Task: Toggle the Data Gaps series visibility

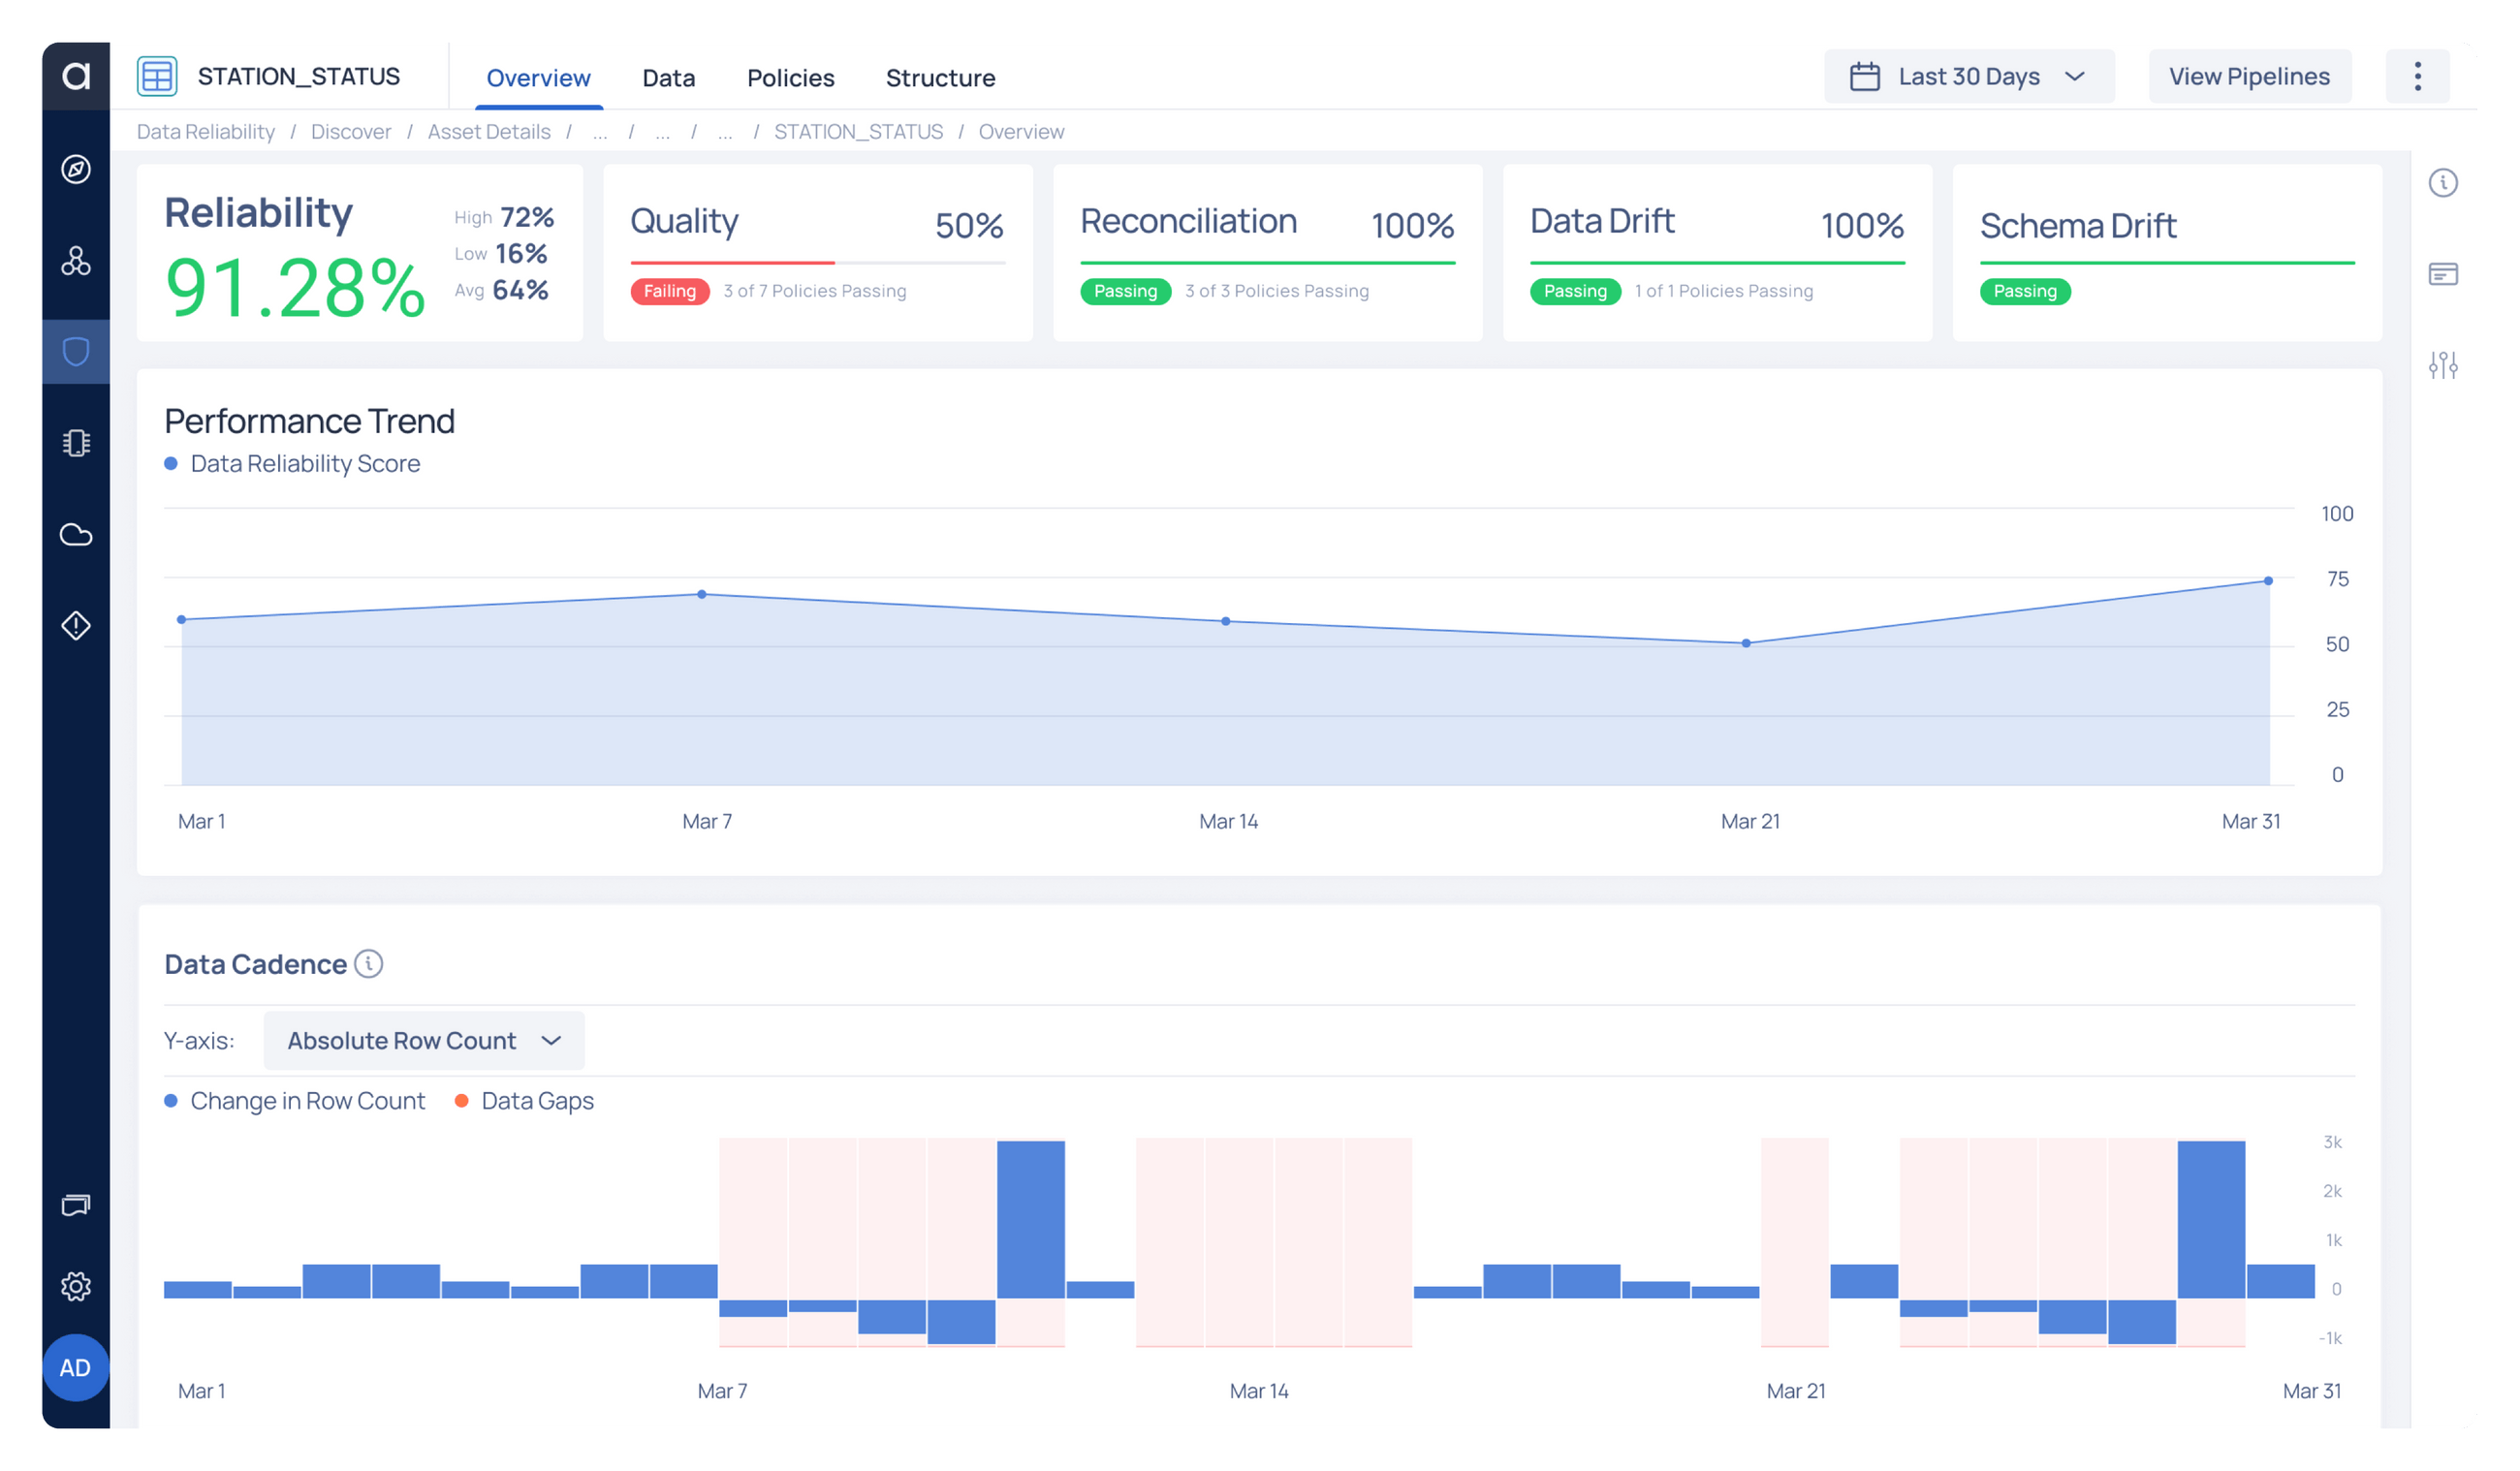Action: point(523,1100)
